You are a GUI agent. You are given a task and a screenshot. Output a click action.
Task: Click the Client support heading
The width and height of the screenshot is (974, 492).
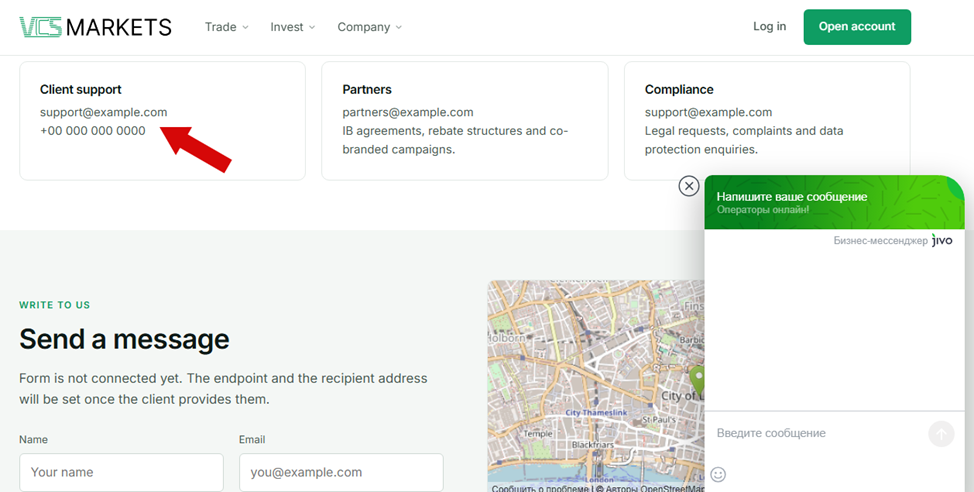(81, 89)
